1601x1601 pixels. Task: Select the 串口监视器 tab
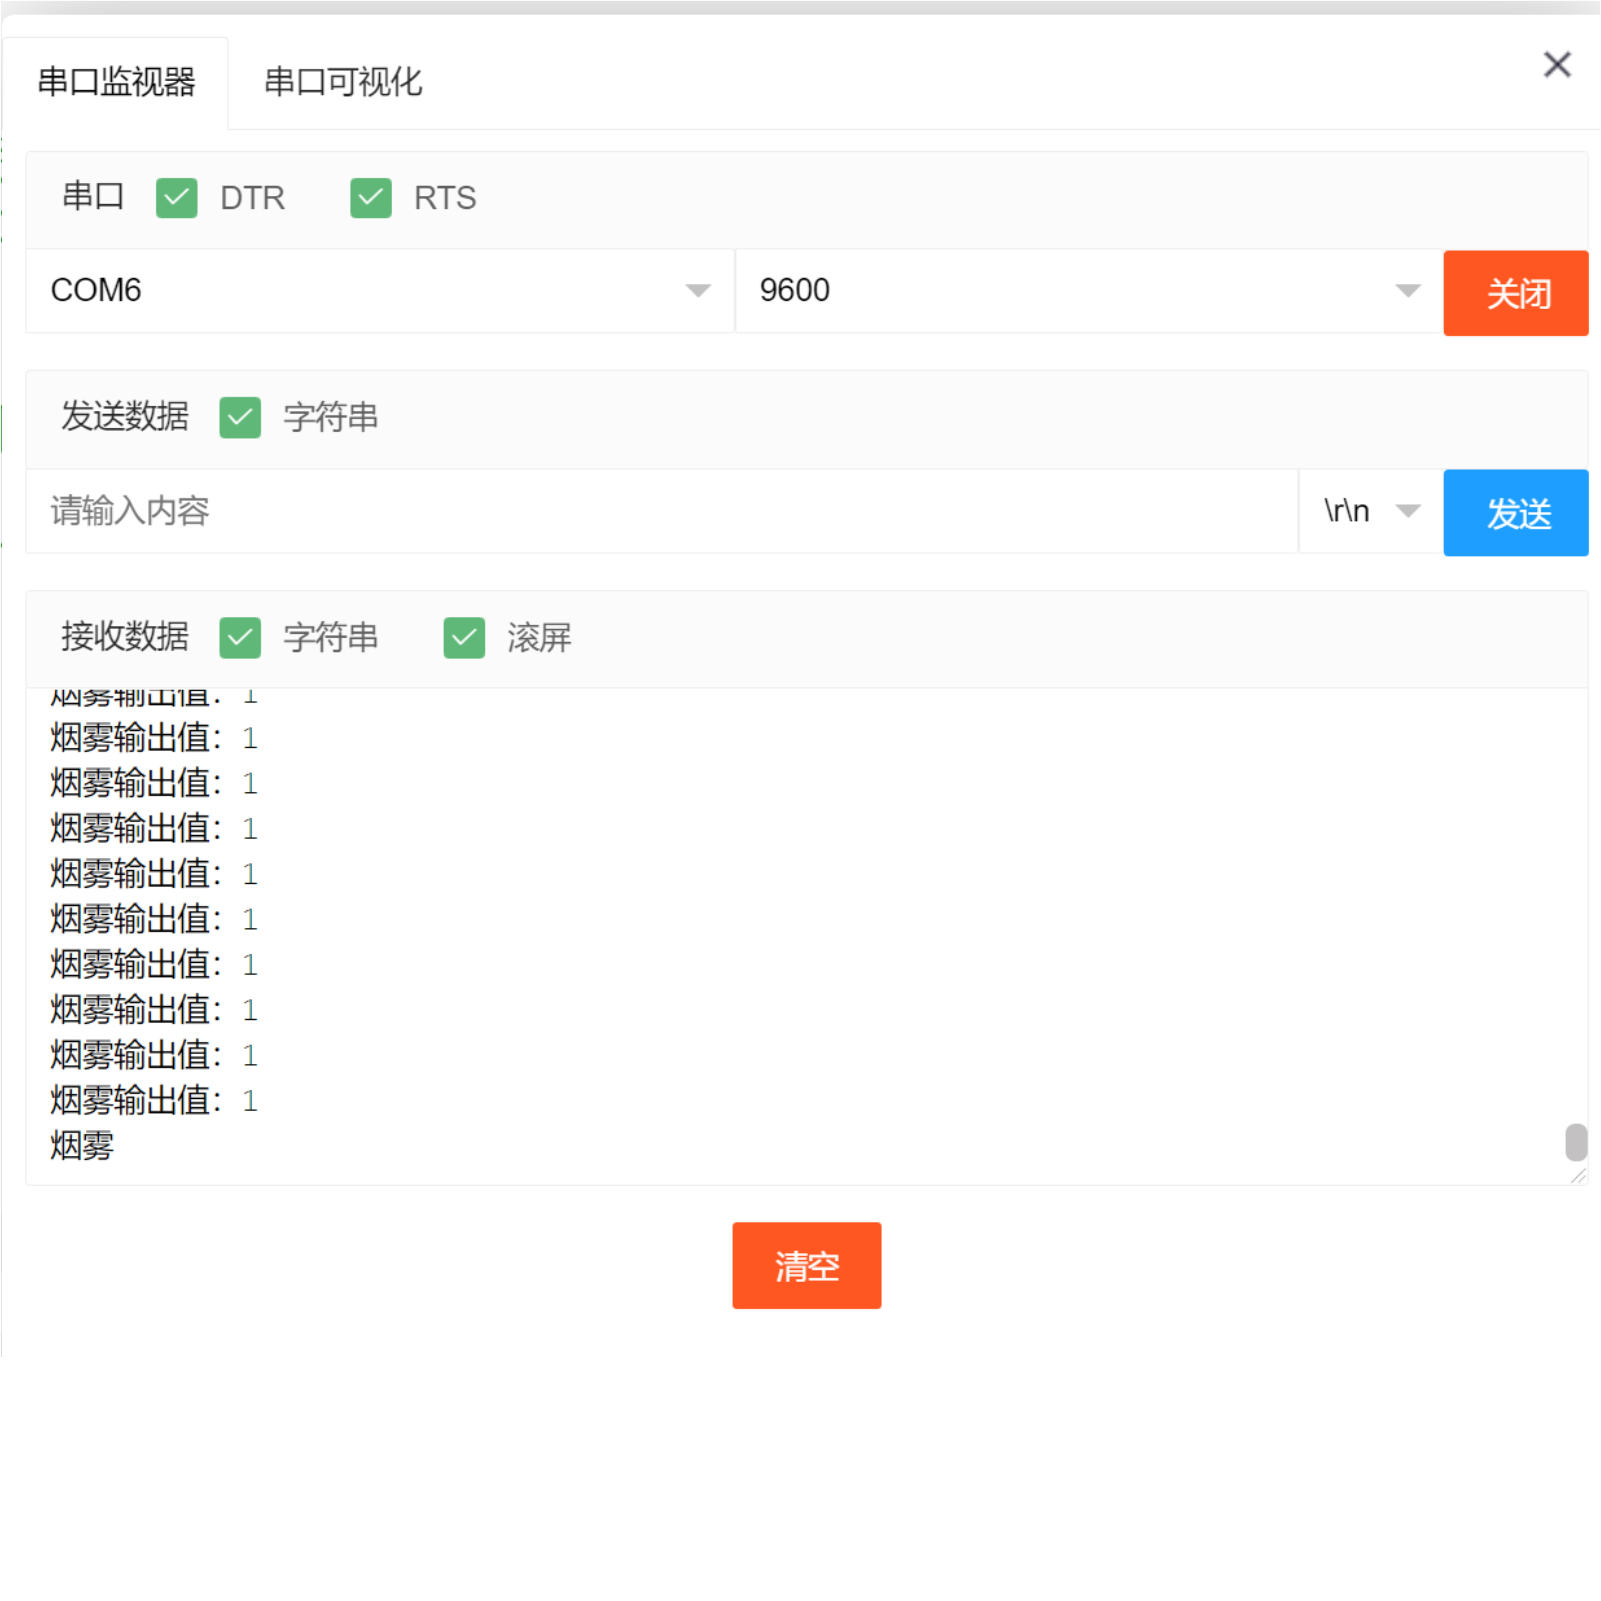pyautogui.click(x=116, y=82)
